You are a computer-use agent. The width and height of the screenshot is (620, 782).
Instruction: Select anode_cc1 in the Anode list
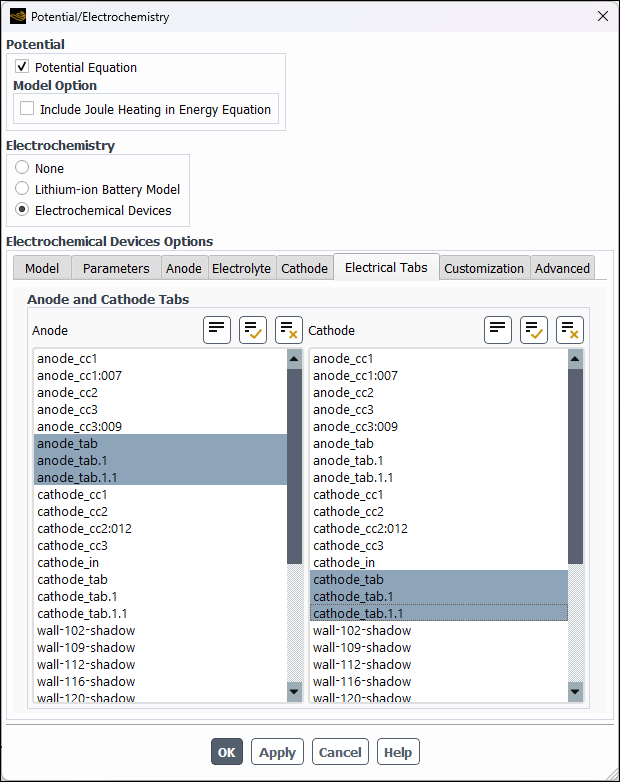(x=160, y=359)
